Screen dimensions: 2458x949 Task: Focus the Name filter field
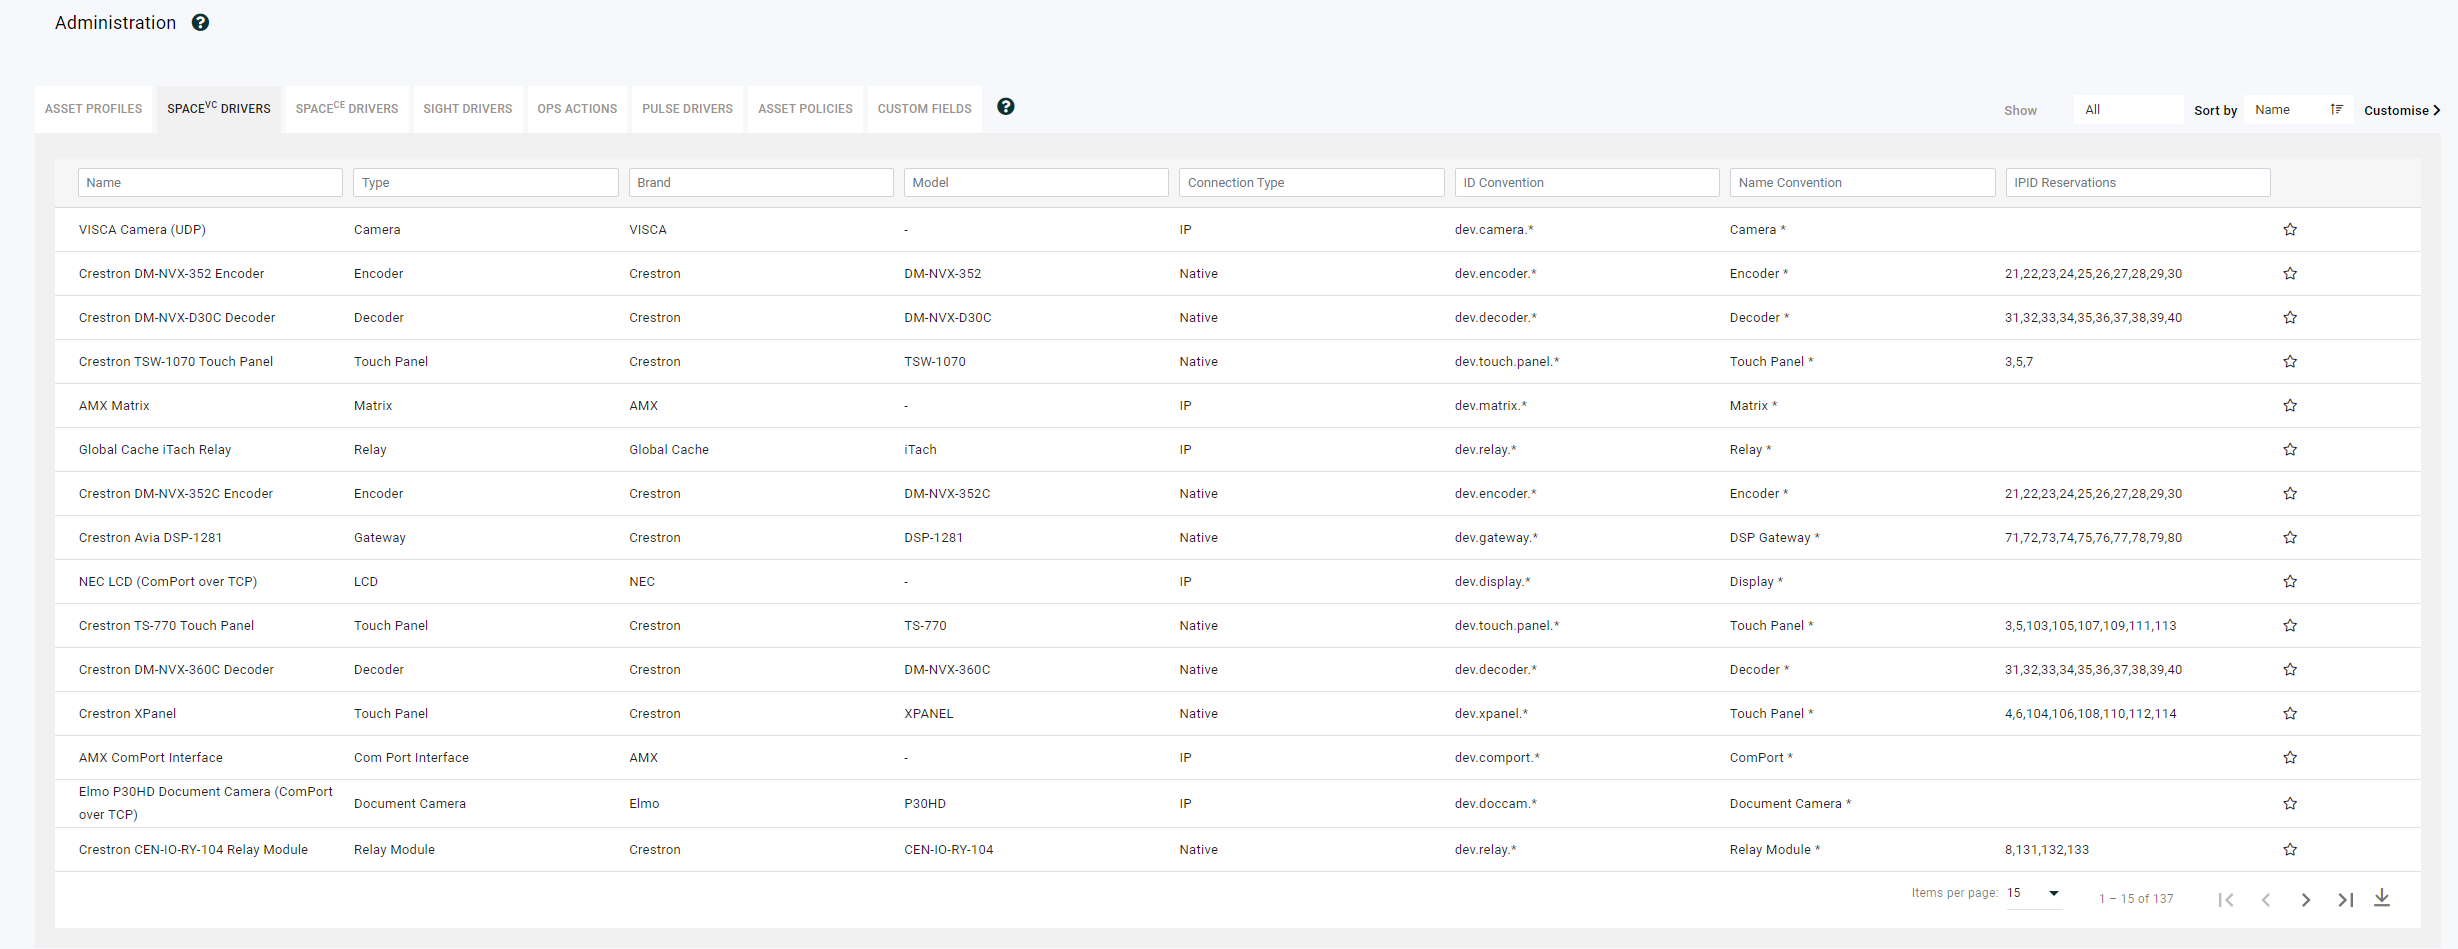pyautogui.click(x=210, y=182)
